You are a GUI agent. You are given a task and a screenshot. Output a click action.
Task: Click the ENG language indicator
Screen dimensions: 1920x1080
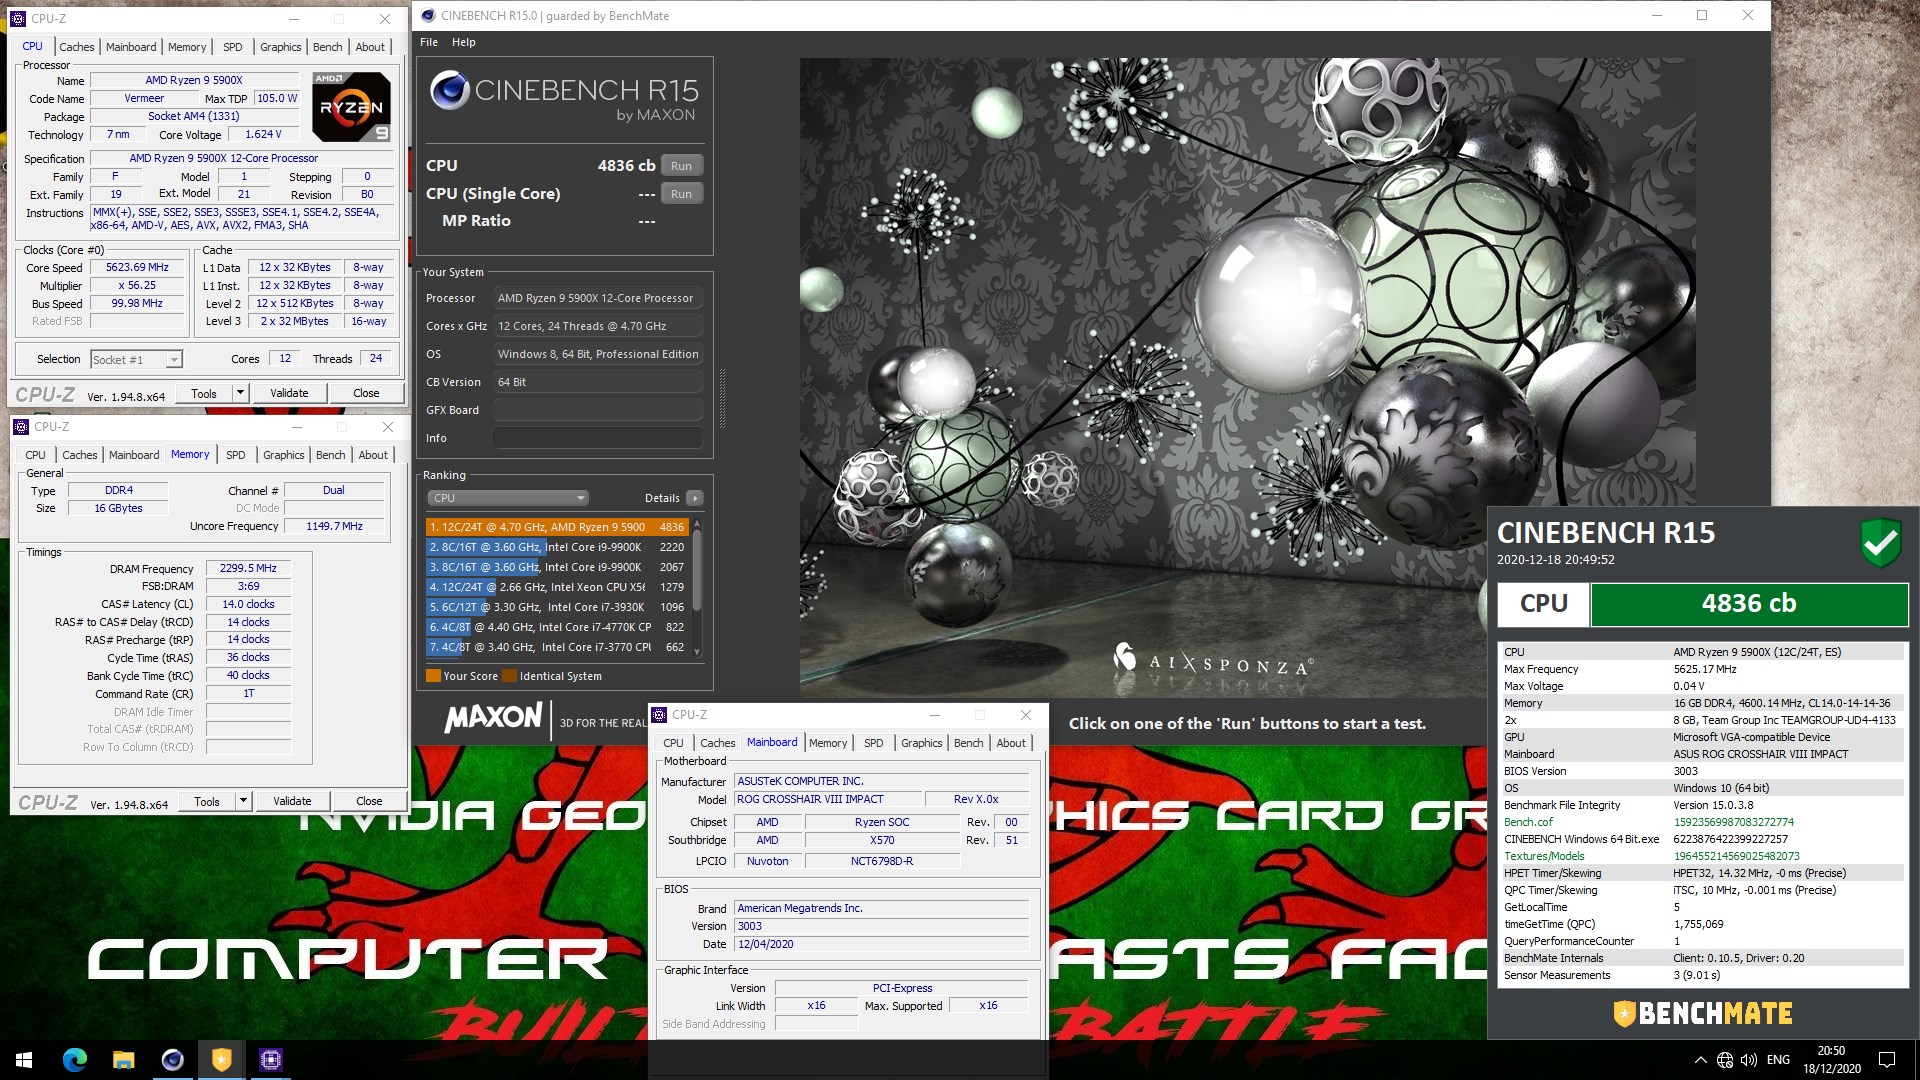pyautogui.click(x=1778, y=1060)
